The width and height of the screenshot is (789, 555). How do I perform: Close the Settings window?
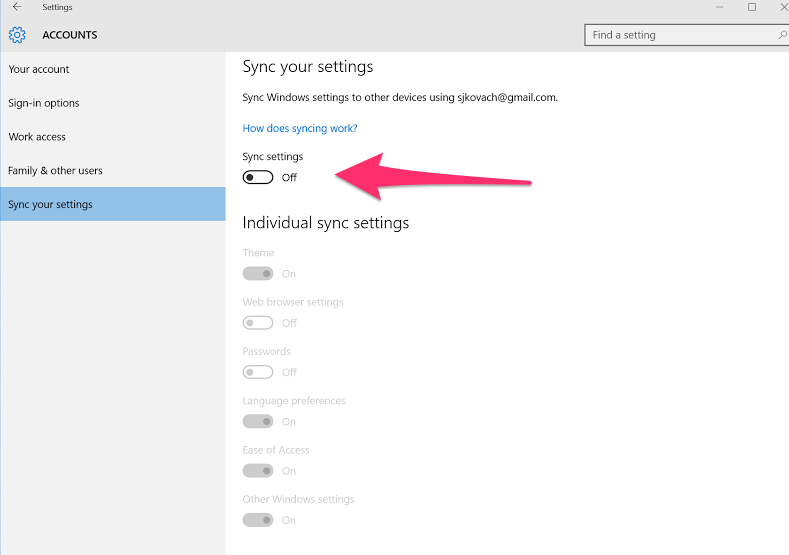tap(783, 7)
